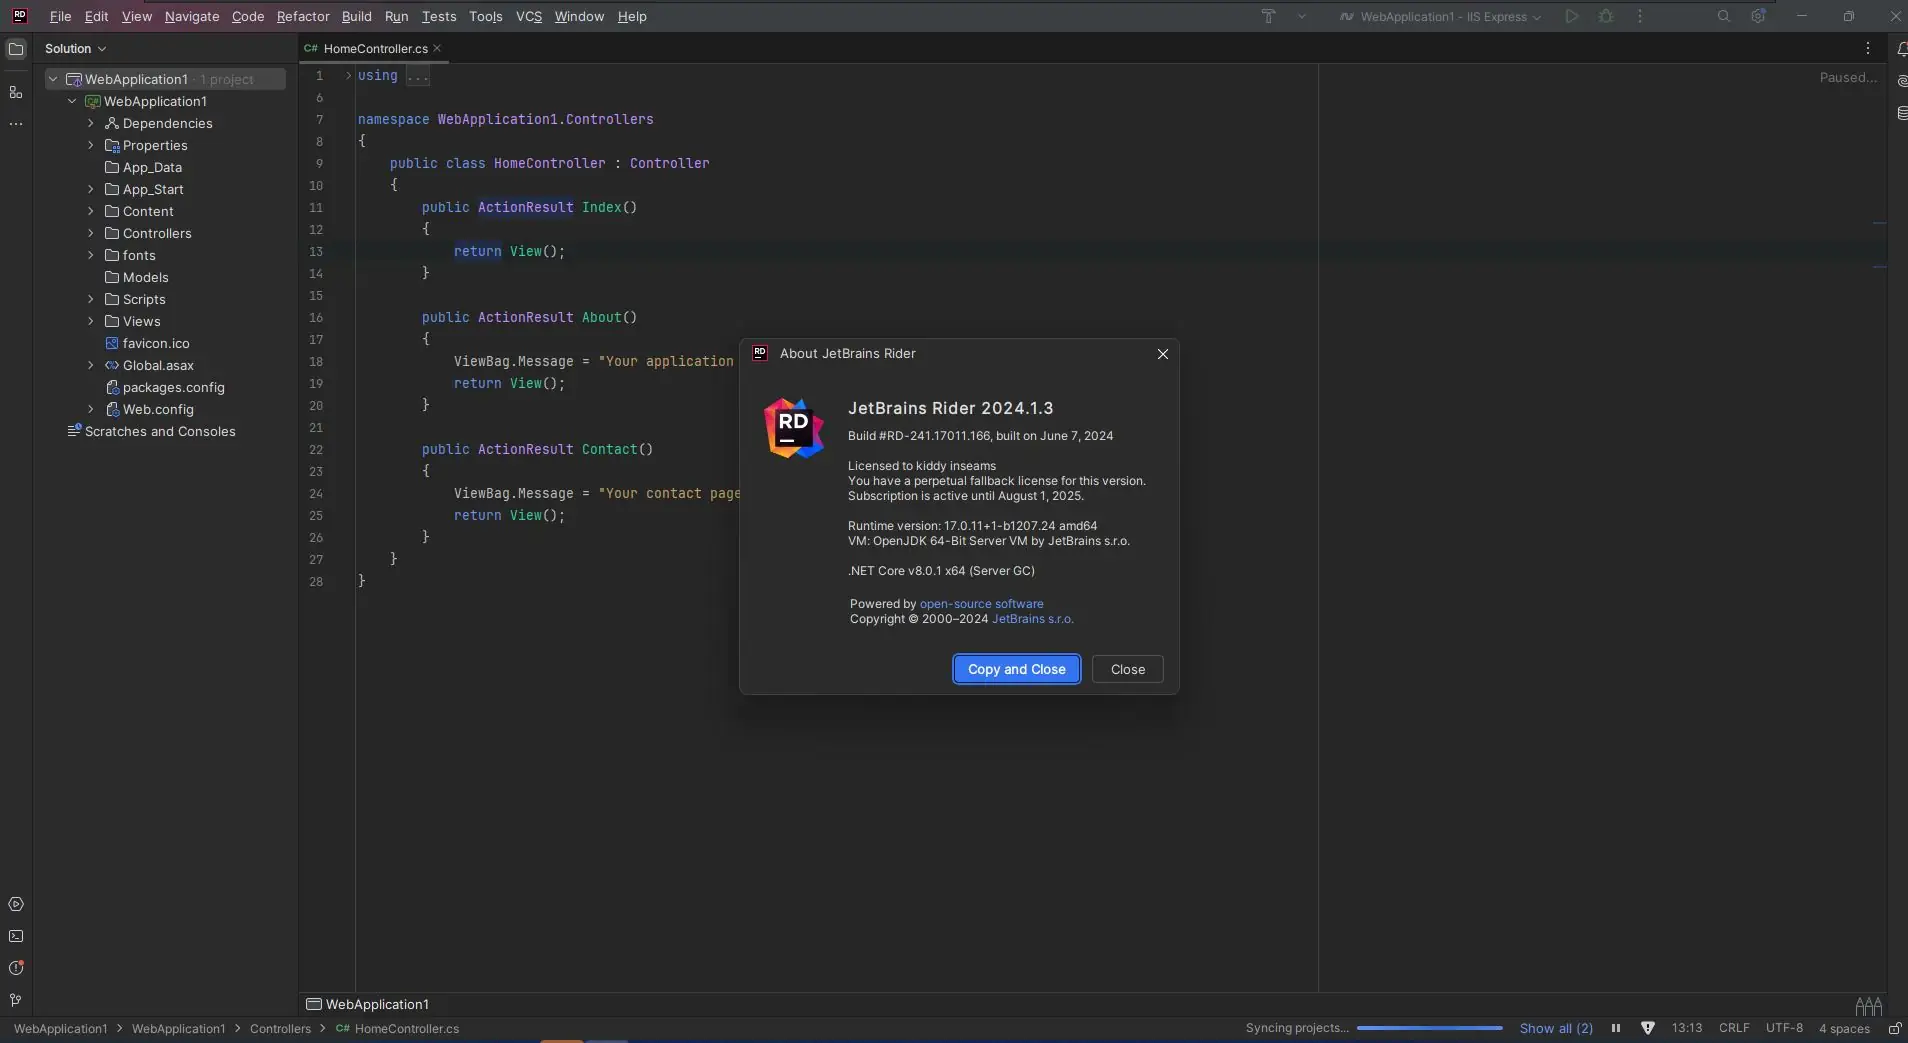The image size is (1908, 1043).
Task: Open the JetBrains s.r.o. link
Action: pos(1033,619)
